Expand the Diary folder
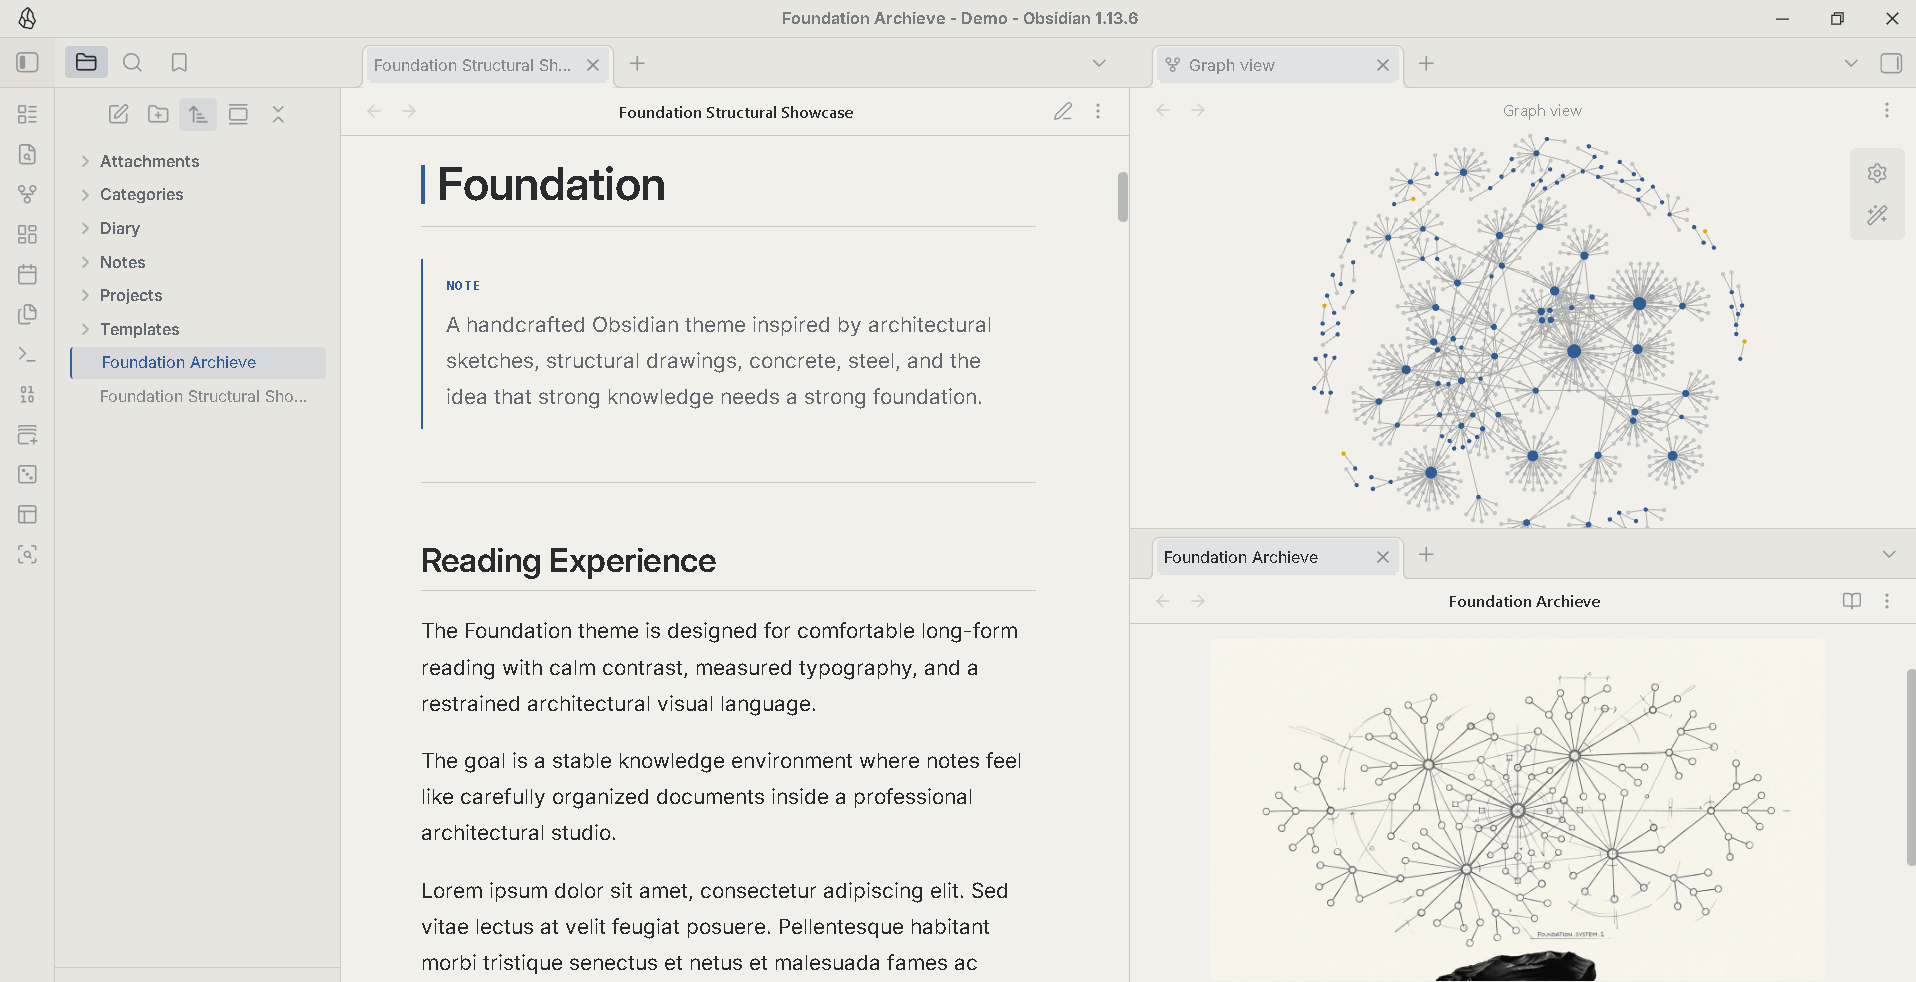The width and height of the screenshot is (1916, 982). (85, 228)
